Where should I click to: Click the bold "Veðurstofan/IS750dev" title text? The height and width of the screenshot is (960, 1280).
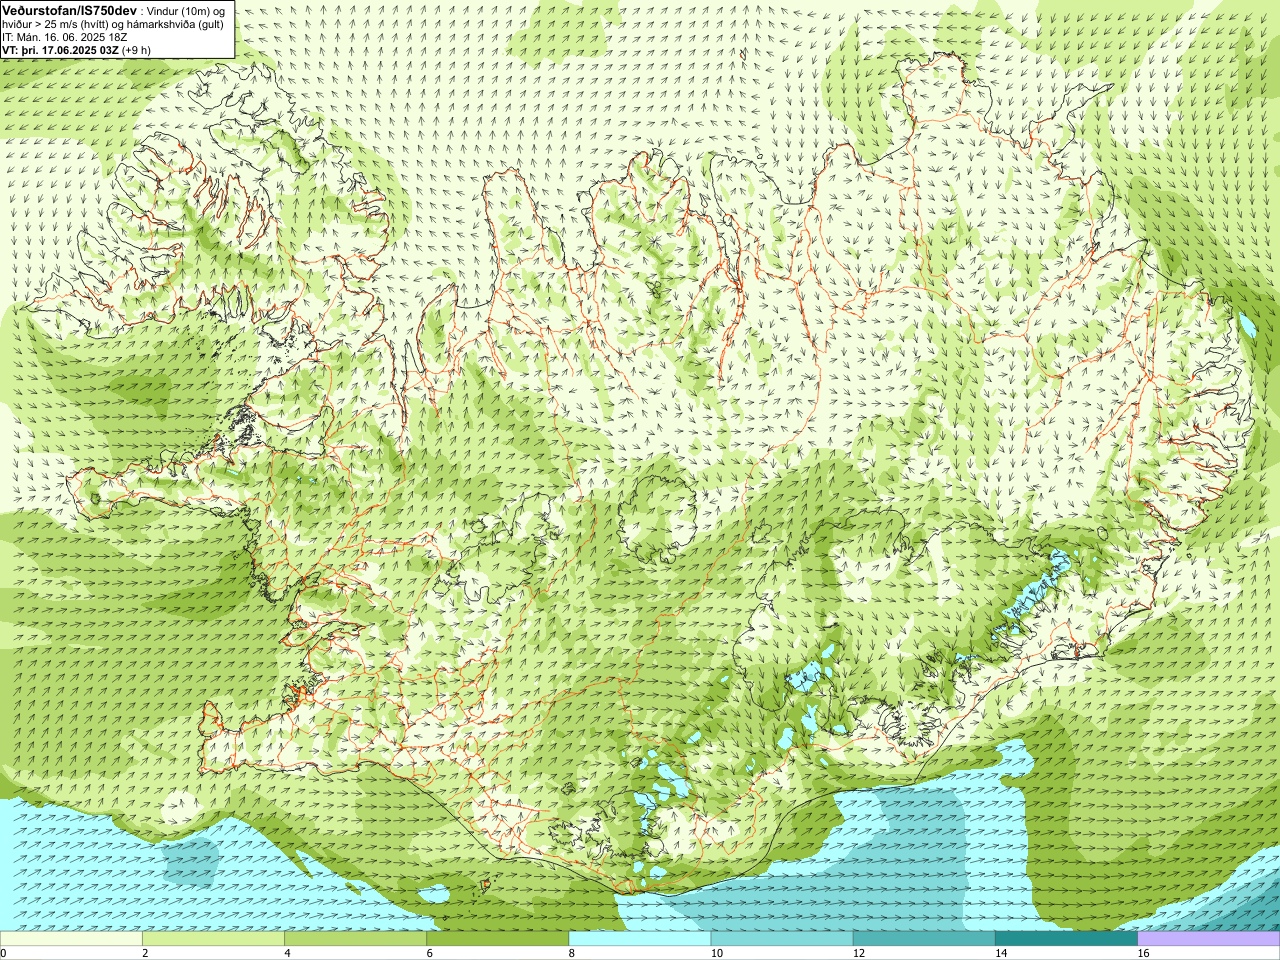point(69,10)
